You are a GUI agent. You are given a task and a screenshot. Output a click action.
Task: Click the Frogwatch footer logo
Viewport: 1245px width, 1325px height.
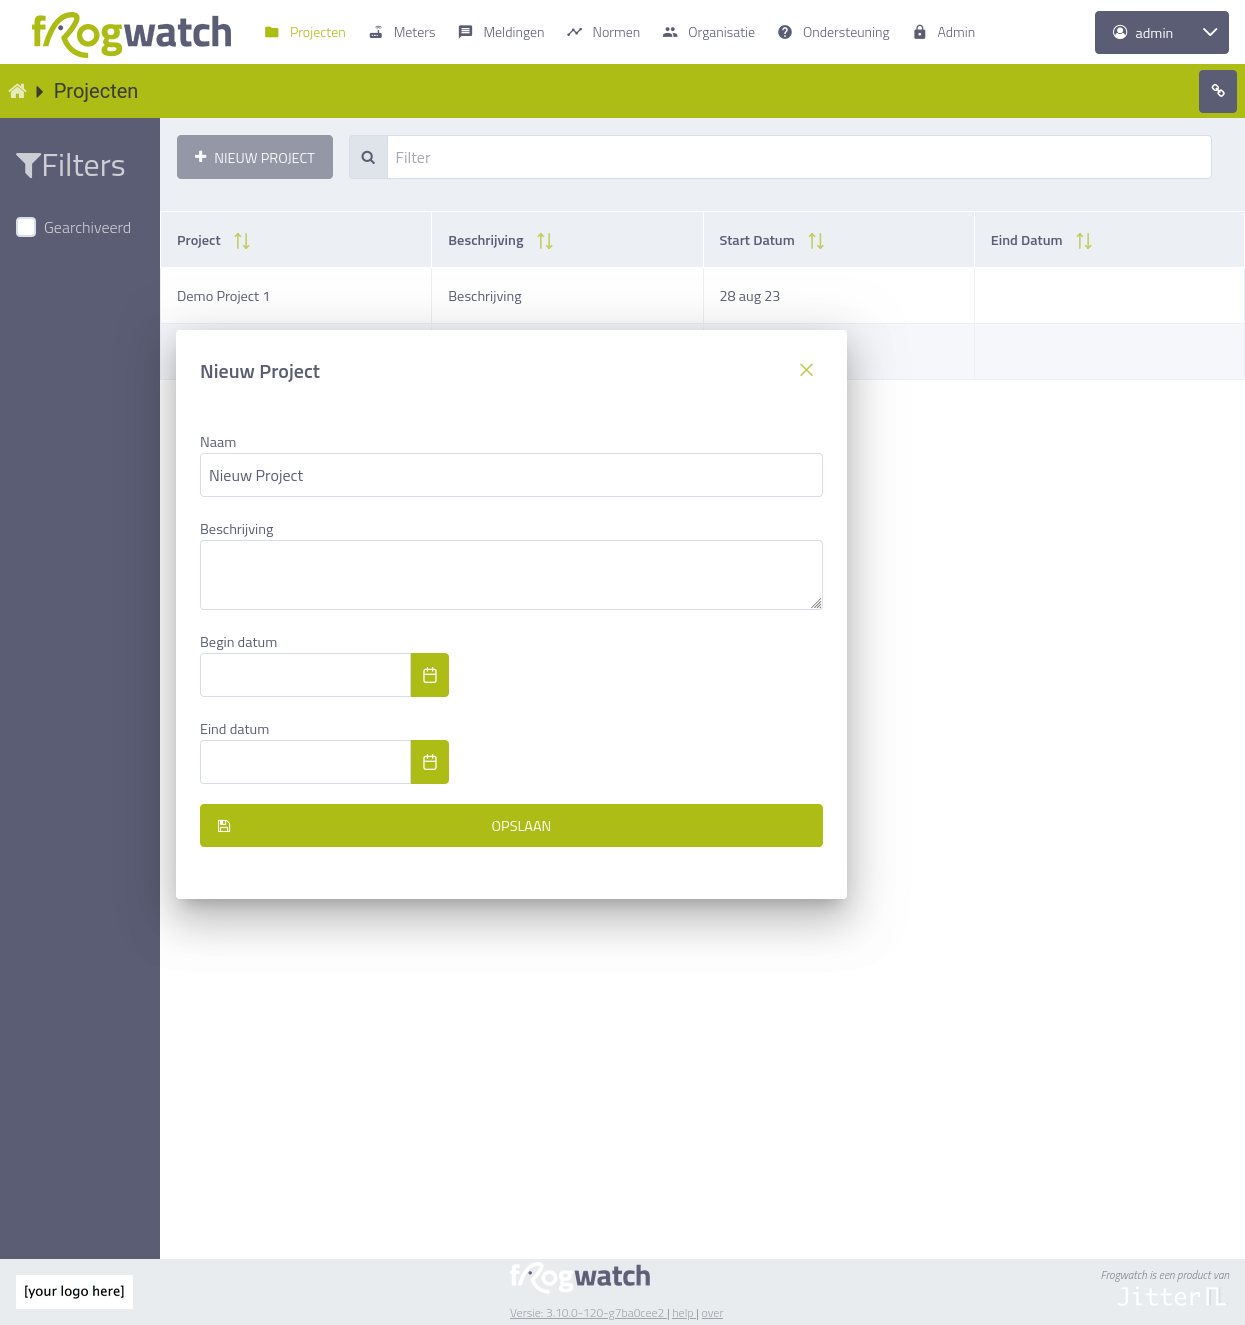click(580, 1277)
